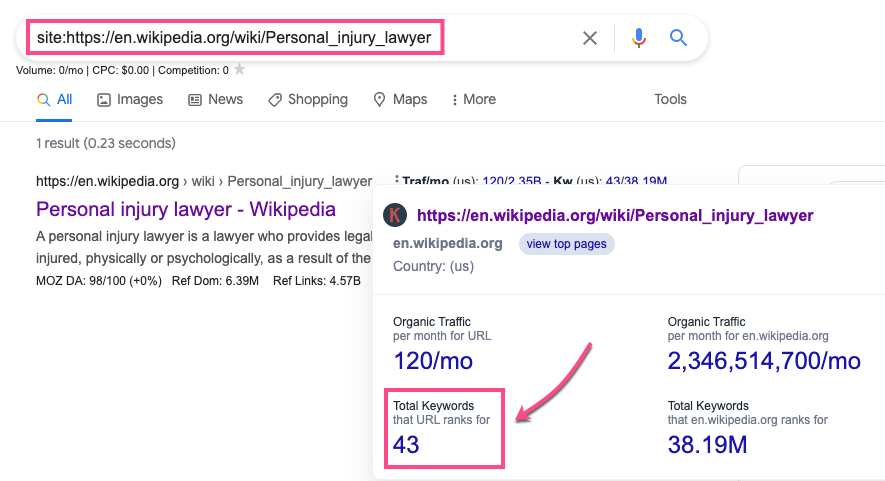Start voice search with the microphone icon
The image size is (885, 481).
pos(639,38)
